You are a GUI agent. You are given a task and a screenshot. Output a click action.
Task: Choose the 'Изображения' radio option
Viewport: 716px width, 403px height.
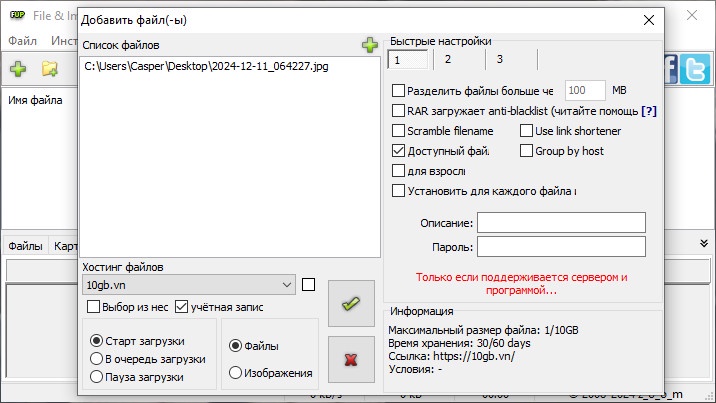coord(235,372)
